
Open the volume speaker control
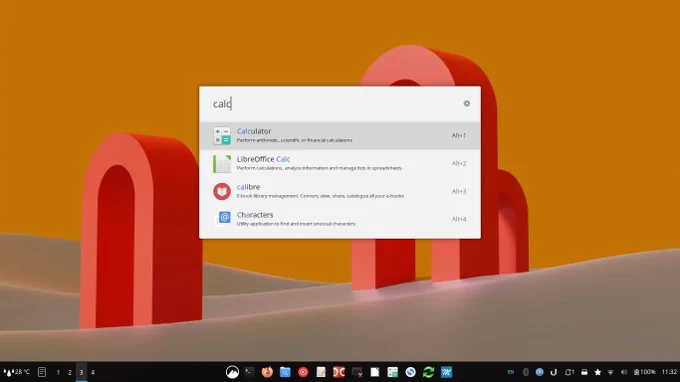coord(624,372)
